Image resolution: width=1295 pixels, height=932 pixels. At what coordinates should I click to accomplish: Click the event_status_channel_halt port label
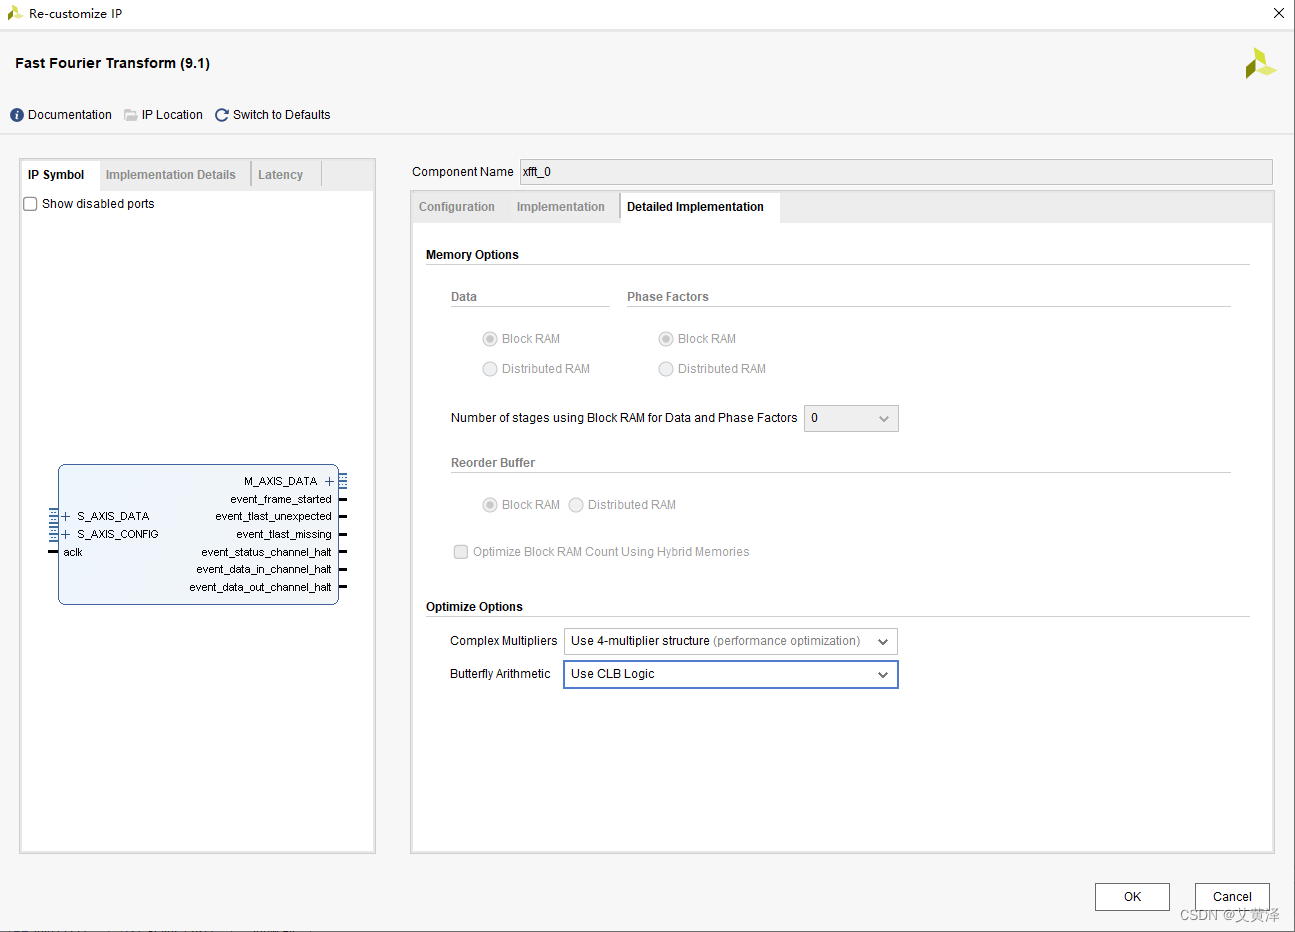(266, 553)
